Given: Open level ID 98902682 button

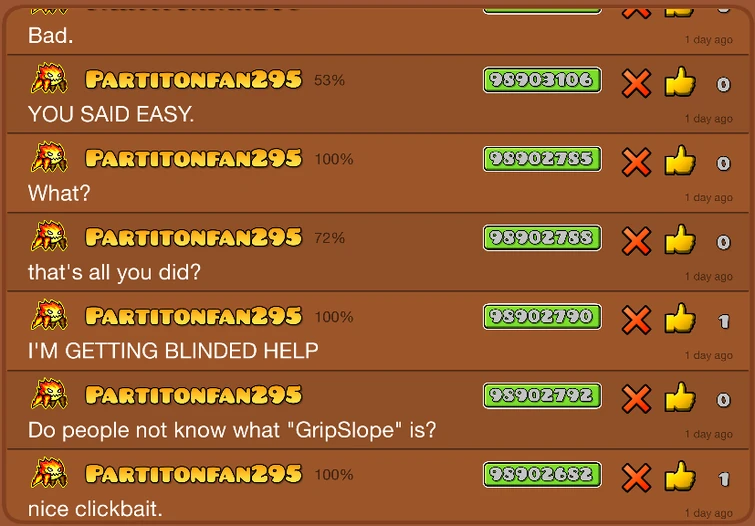Looking at the screenshot, I should click(x=542, y=474).
